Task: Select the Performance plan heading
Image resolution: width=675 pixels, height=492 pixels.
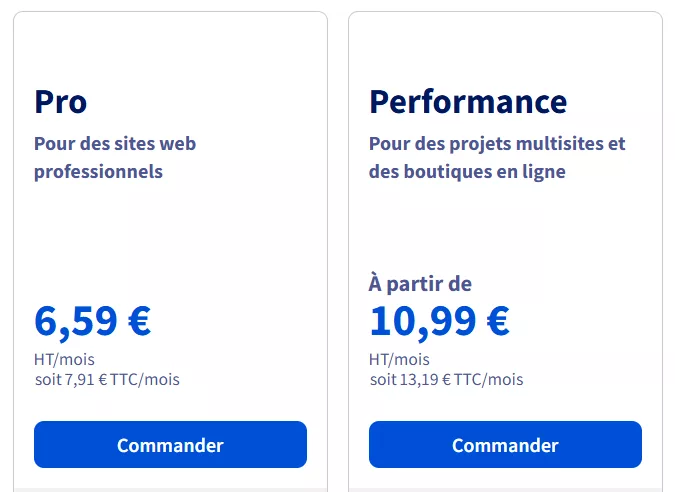Action: [468, 101]
